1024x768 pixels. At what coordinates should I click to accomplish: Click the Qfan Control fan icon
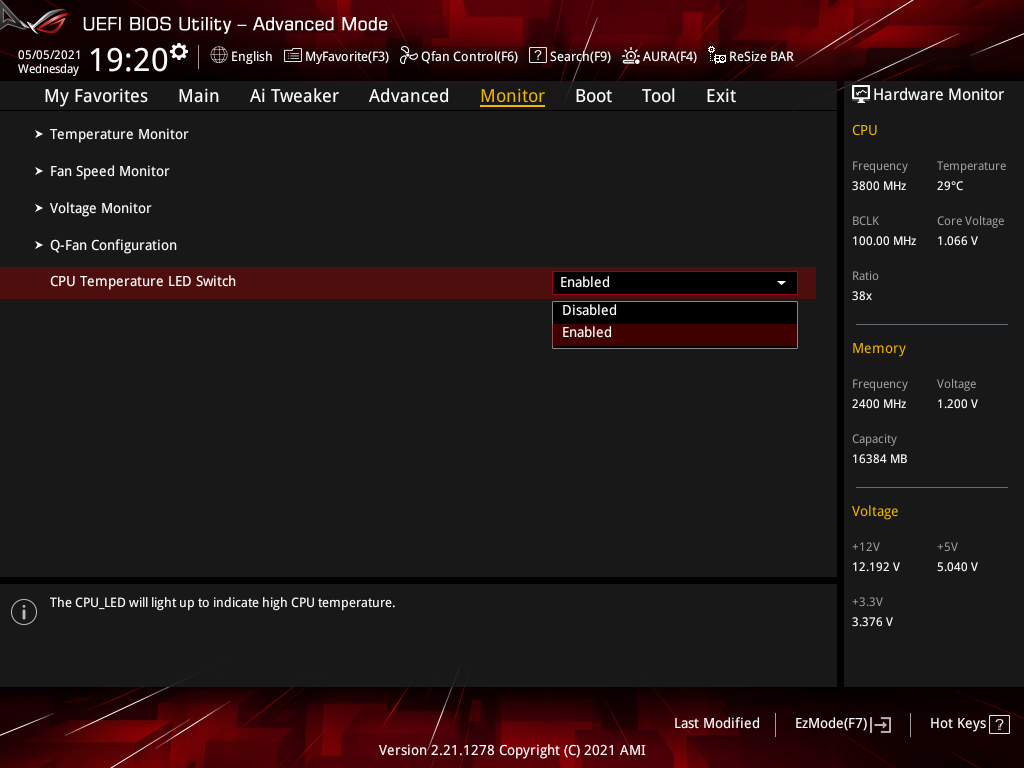pyautogui.click(x=409, y=56)
